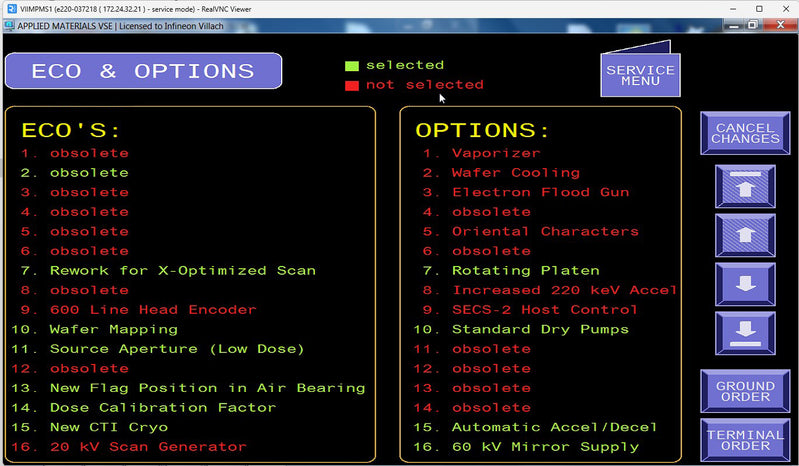Toggle option 8 Increased 220 keV Accel
799x466 pixels.
pyautogui.click(x=549, y=290)
